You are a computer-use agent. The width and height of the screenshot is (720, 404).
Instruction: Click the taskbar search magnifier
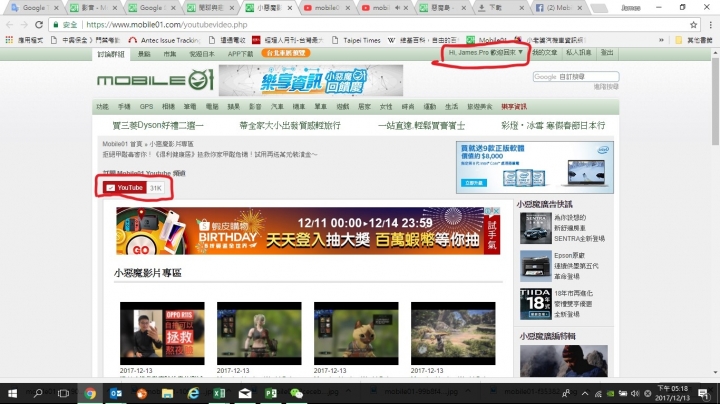38,393
